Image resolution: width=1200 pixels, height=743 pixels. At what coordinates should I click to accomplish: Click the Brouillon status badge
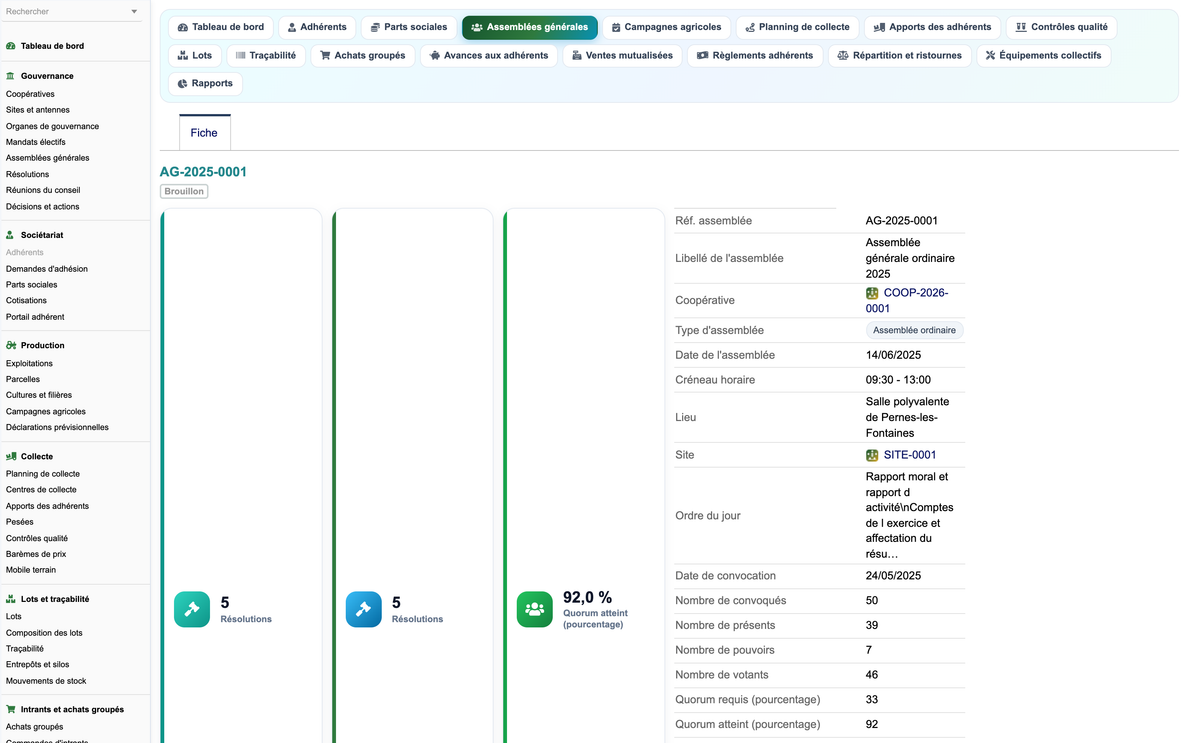tap(184, 191)
